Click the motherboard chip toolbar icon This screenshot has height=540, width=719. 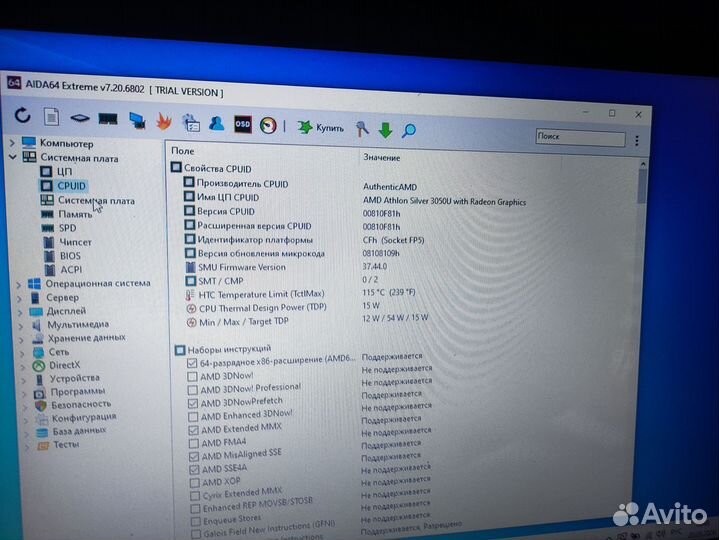79,118
